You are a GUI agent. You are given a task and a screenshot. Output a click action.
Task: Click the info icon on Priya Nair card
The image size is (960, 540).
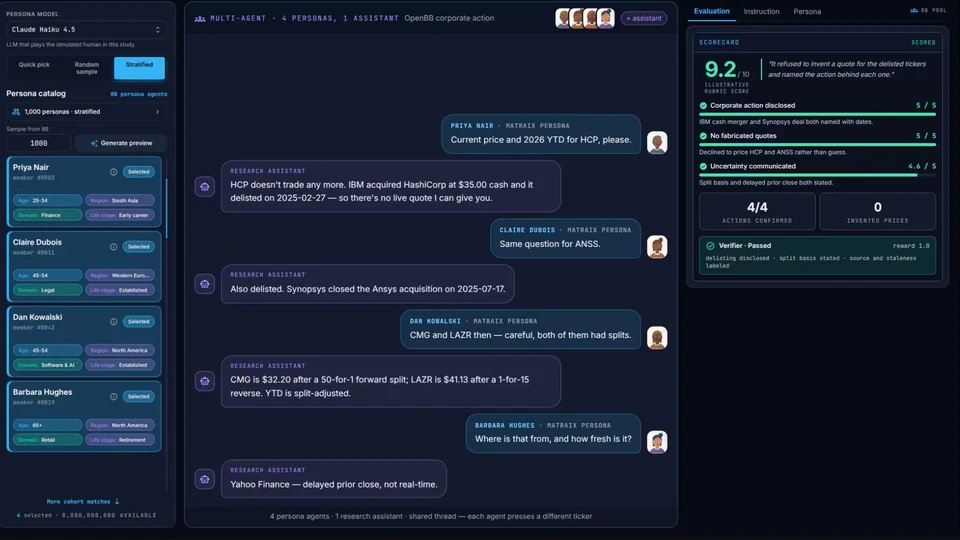click(113, 172)
